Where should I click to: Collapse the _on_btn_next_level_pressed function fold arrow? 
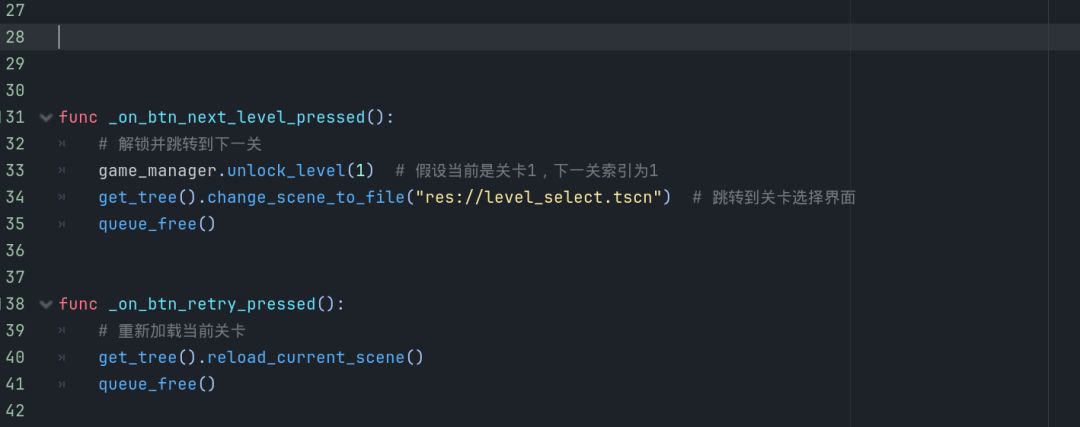(46, 118)
